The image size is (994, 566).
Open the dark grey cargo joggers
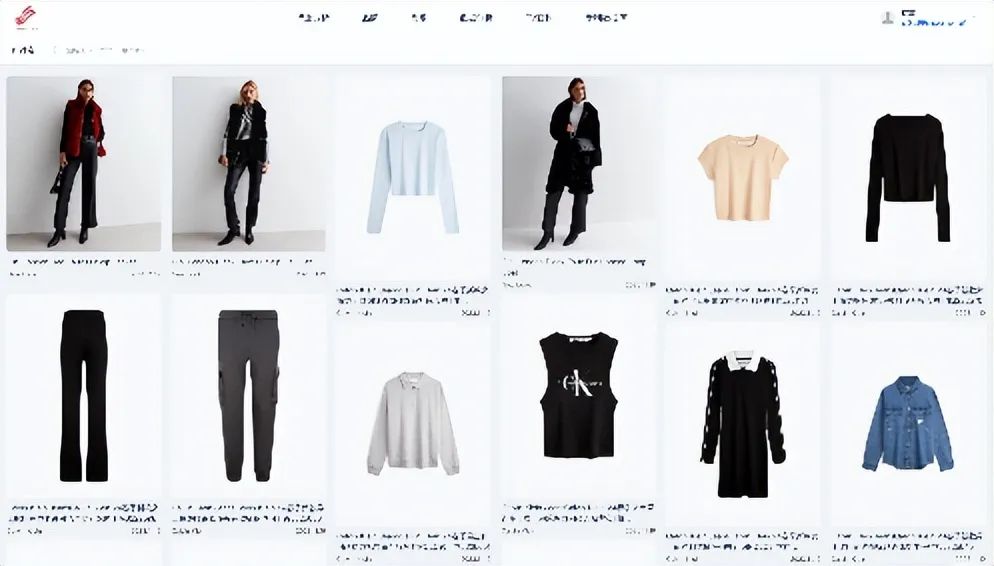point(248,396)
